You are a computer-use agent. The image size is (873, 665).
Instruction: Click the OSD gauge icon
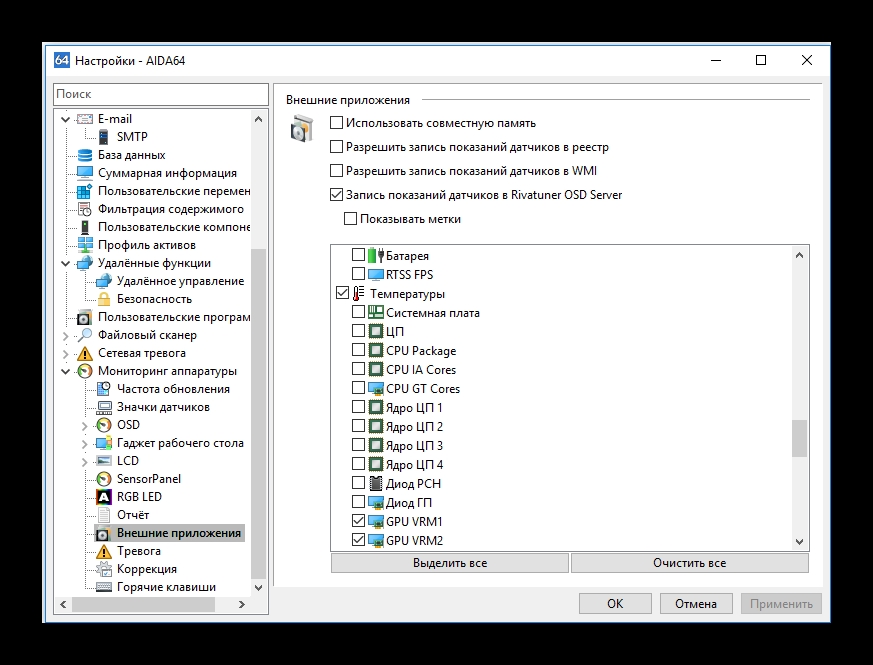point(104,425)
